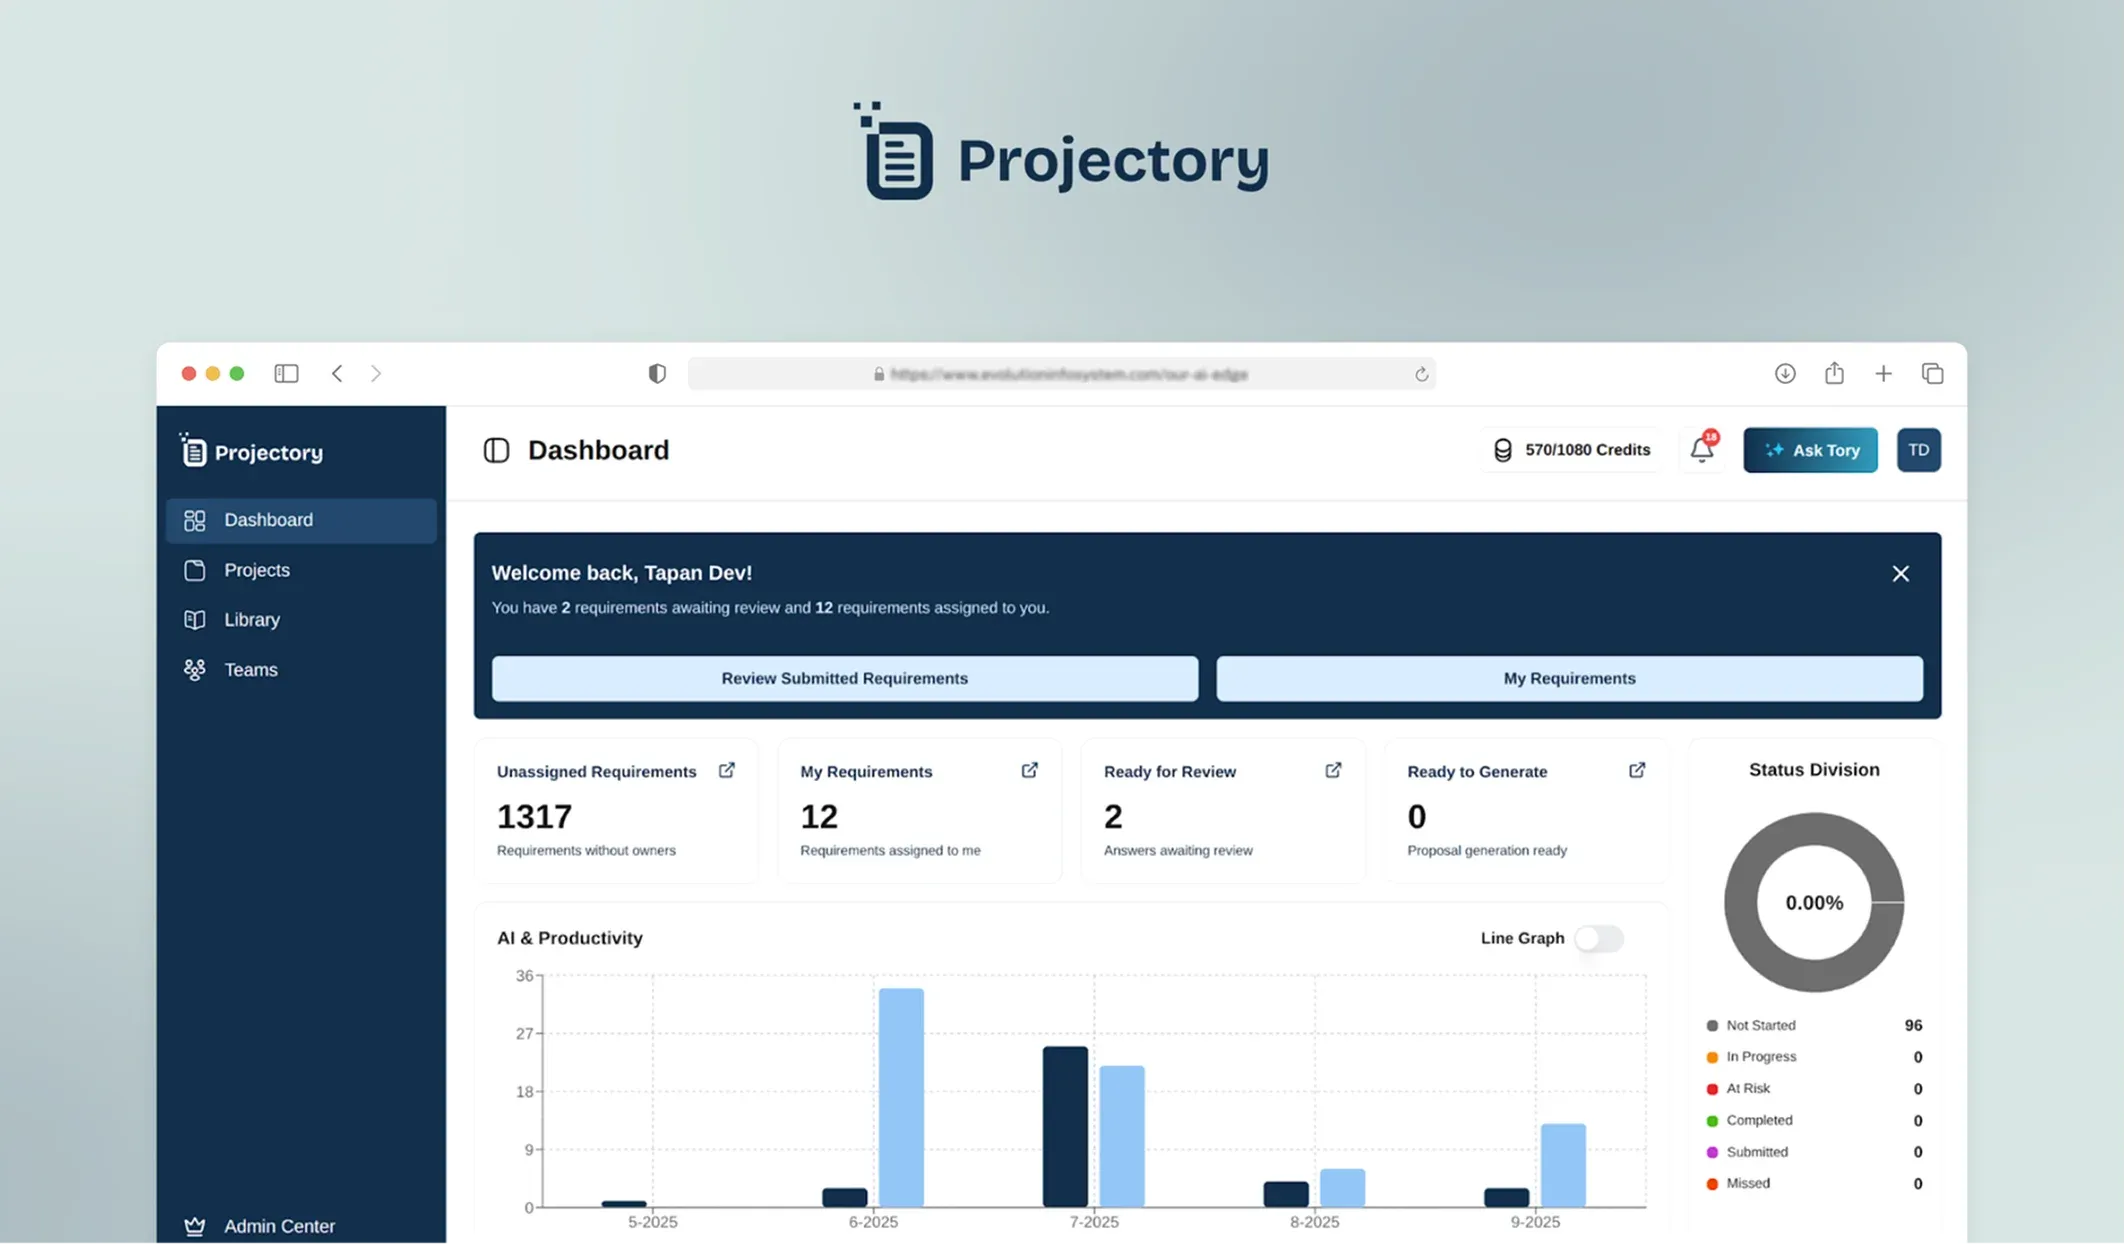Click Review Submitted Requirements button
The width and height of the screenshot is (2125, 1244).
click(844, 678)
